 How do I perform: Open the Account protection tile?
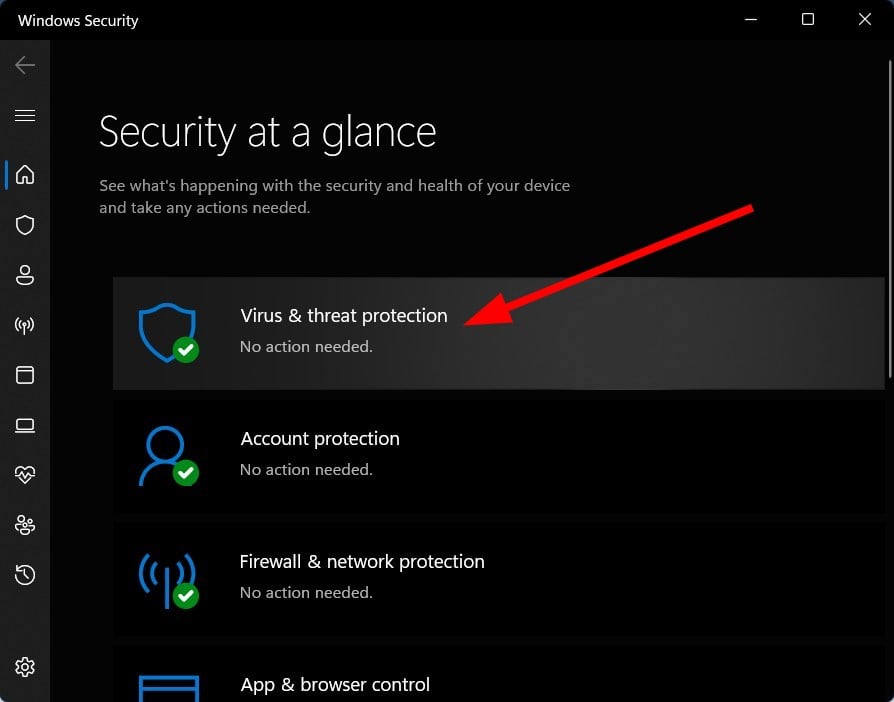pyautogui.click(x=498, y=456)
